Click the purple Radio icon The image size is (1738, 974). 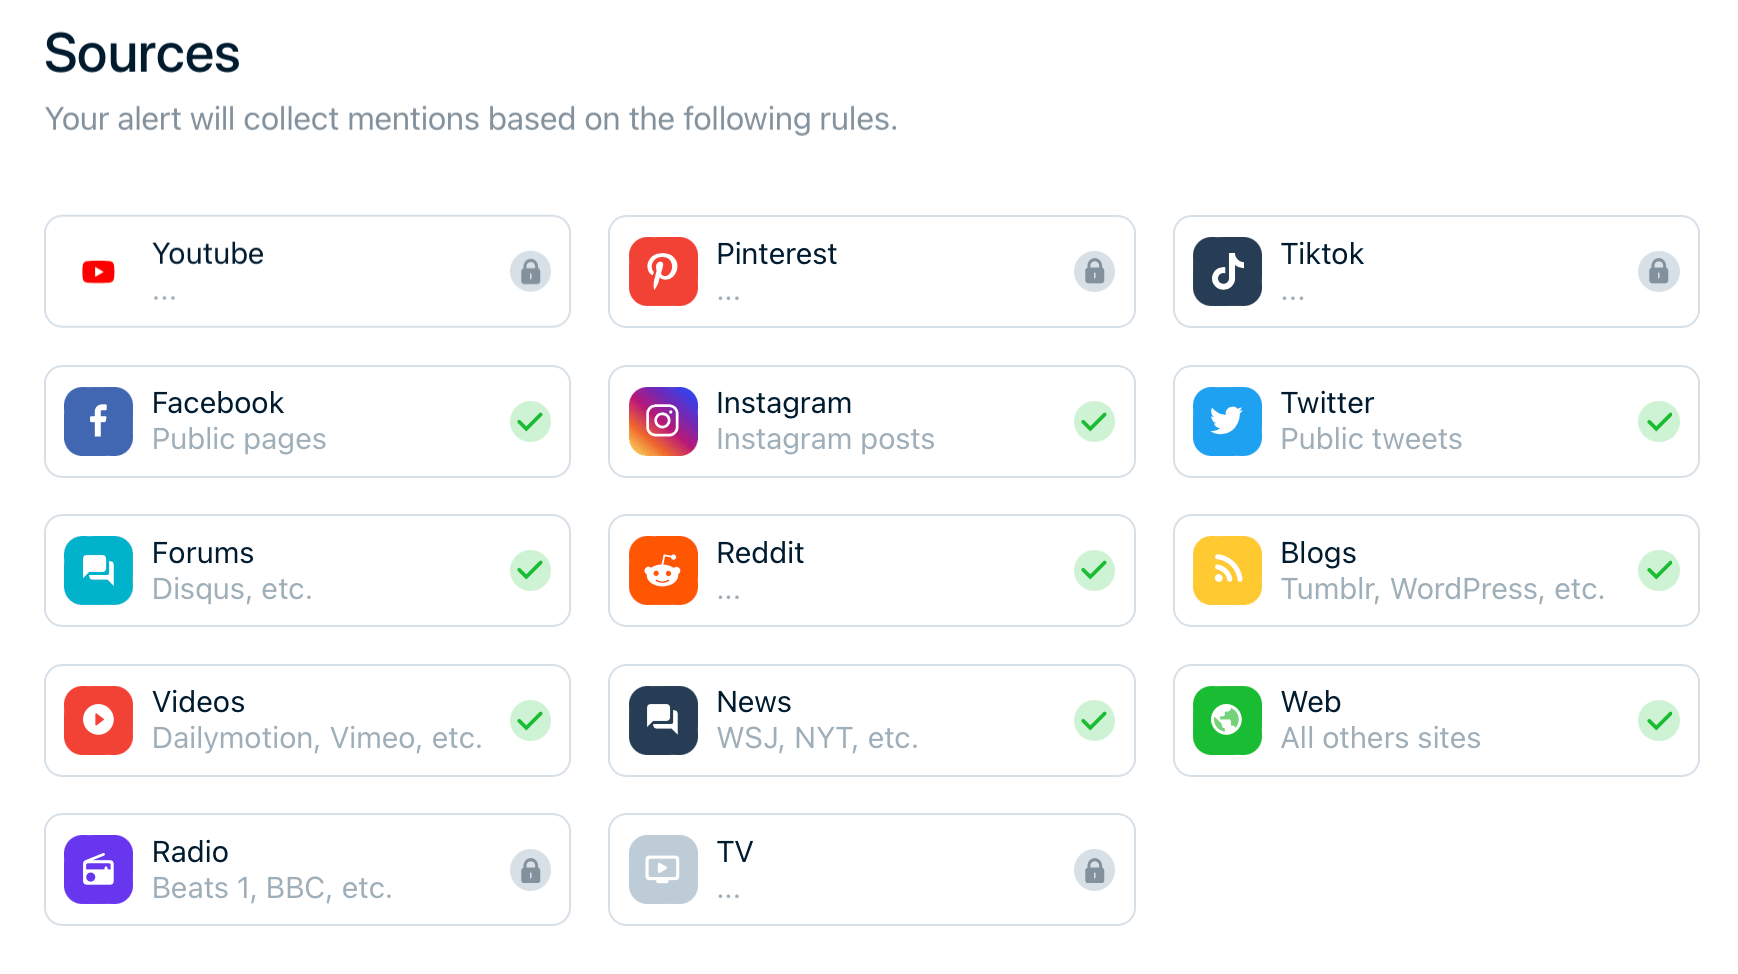tap(98, 869)
